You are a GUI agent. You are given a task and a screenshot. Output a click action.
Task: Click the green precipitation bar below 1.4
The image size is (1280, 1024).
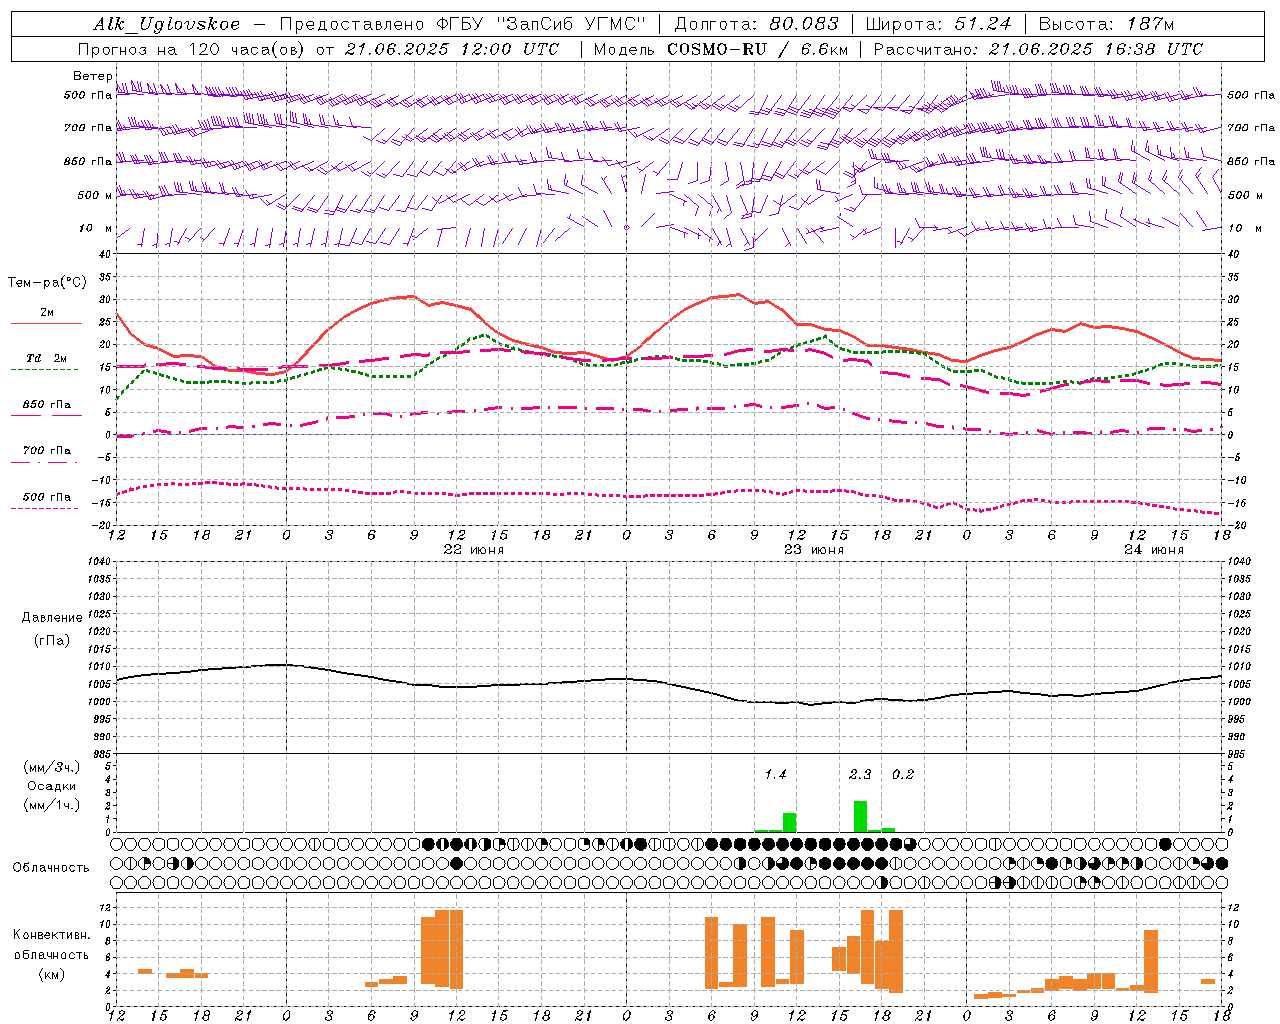coord(789,822)
